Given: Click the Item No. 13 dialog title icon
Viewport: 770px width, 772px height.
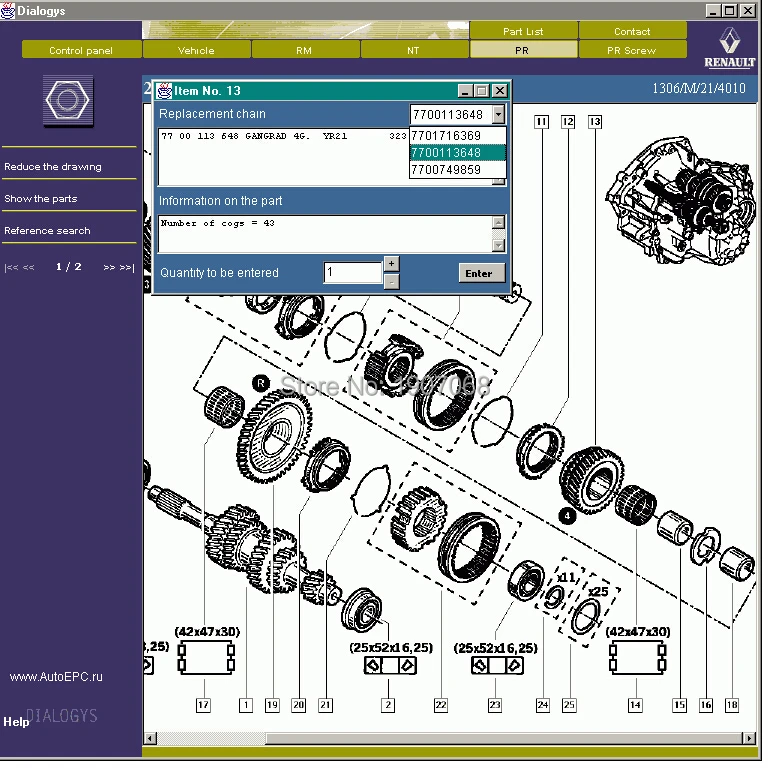Looking at the screenshot, I should [x=164, y=91].
